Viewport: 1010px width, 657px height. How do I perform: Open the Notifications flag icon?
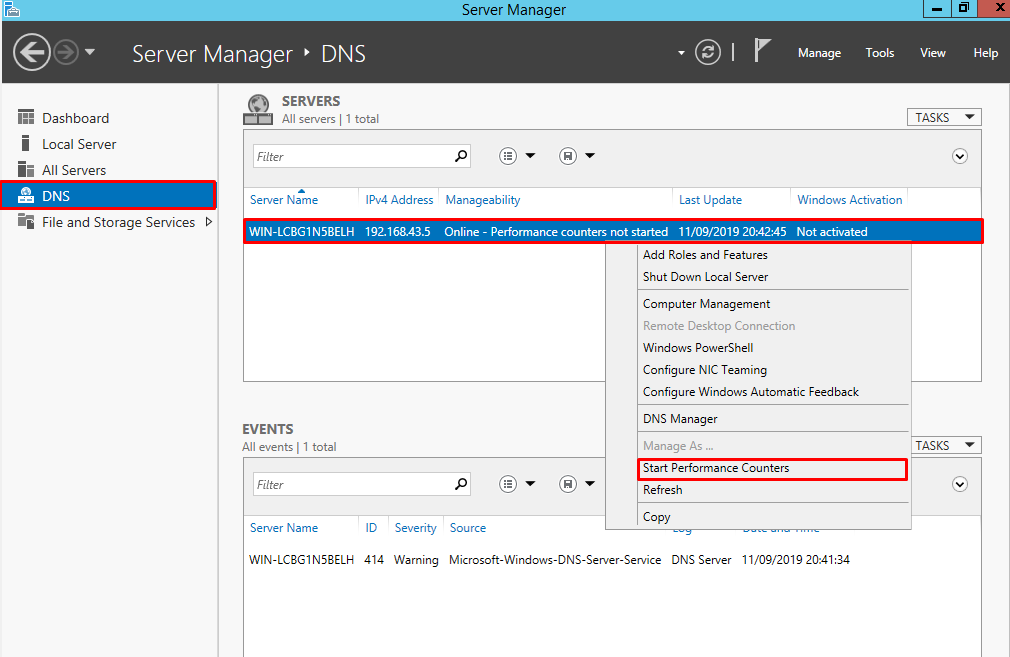pyautogui.click(x=762, y=50)
